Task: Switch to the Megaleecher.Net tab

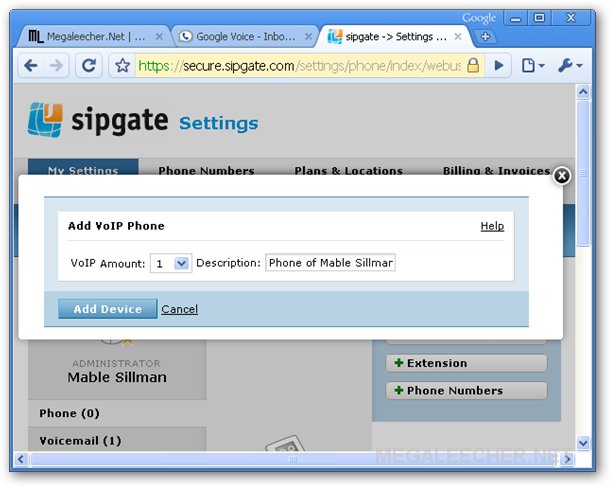Action: click(x=90, y=37)
